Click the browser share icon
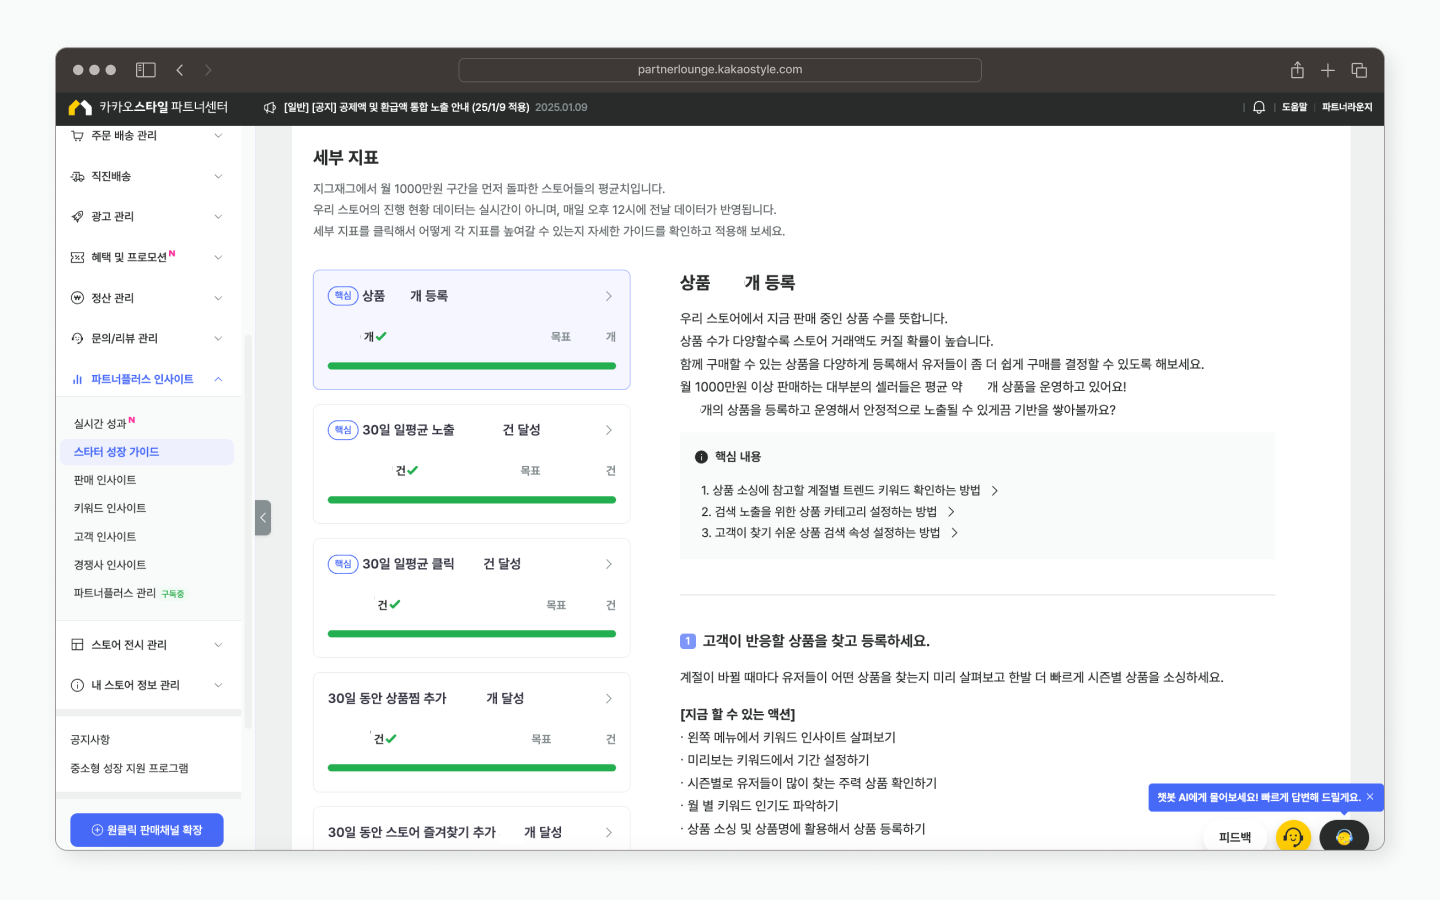1440x900 pixels. coord(1297,70)
